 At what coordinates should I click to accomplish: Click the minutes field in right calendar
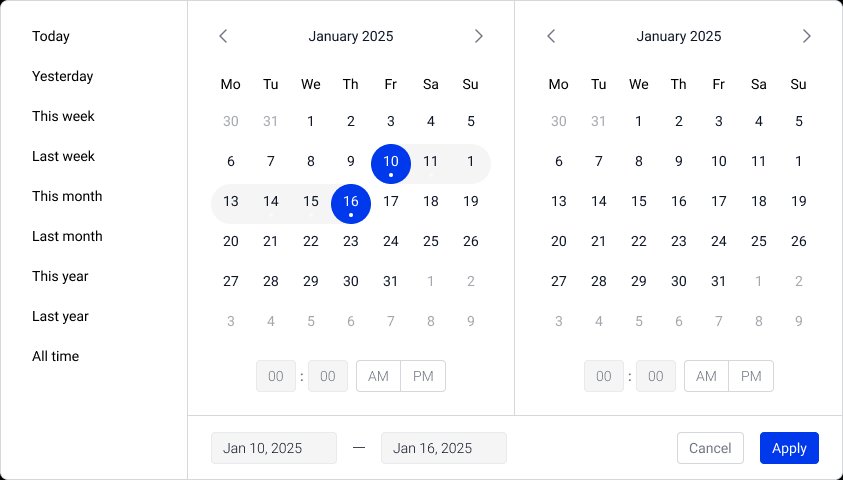pyautogui.click(x=655, y=376)
